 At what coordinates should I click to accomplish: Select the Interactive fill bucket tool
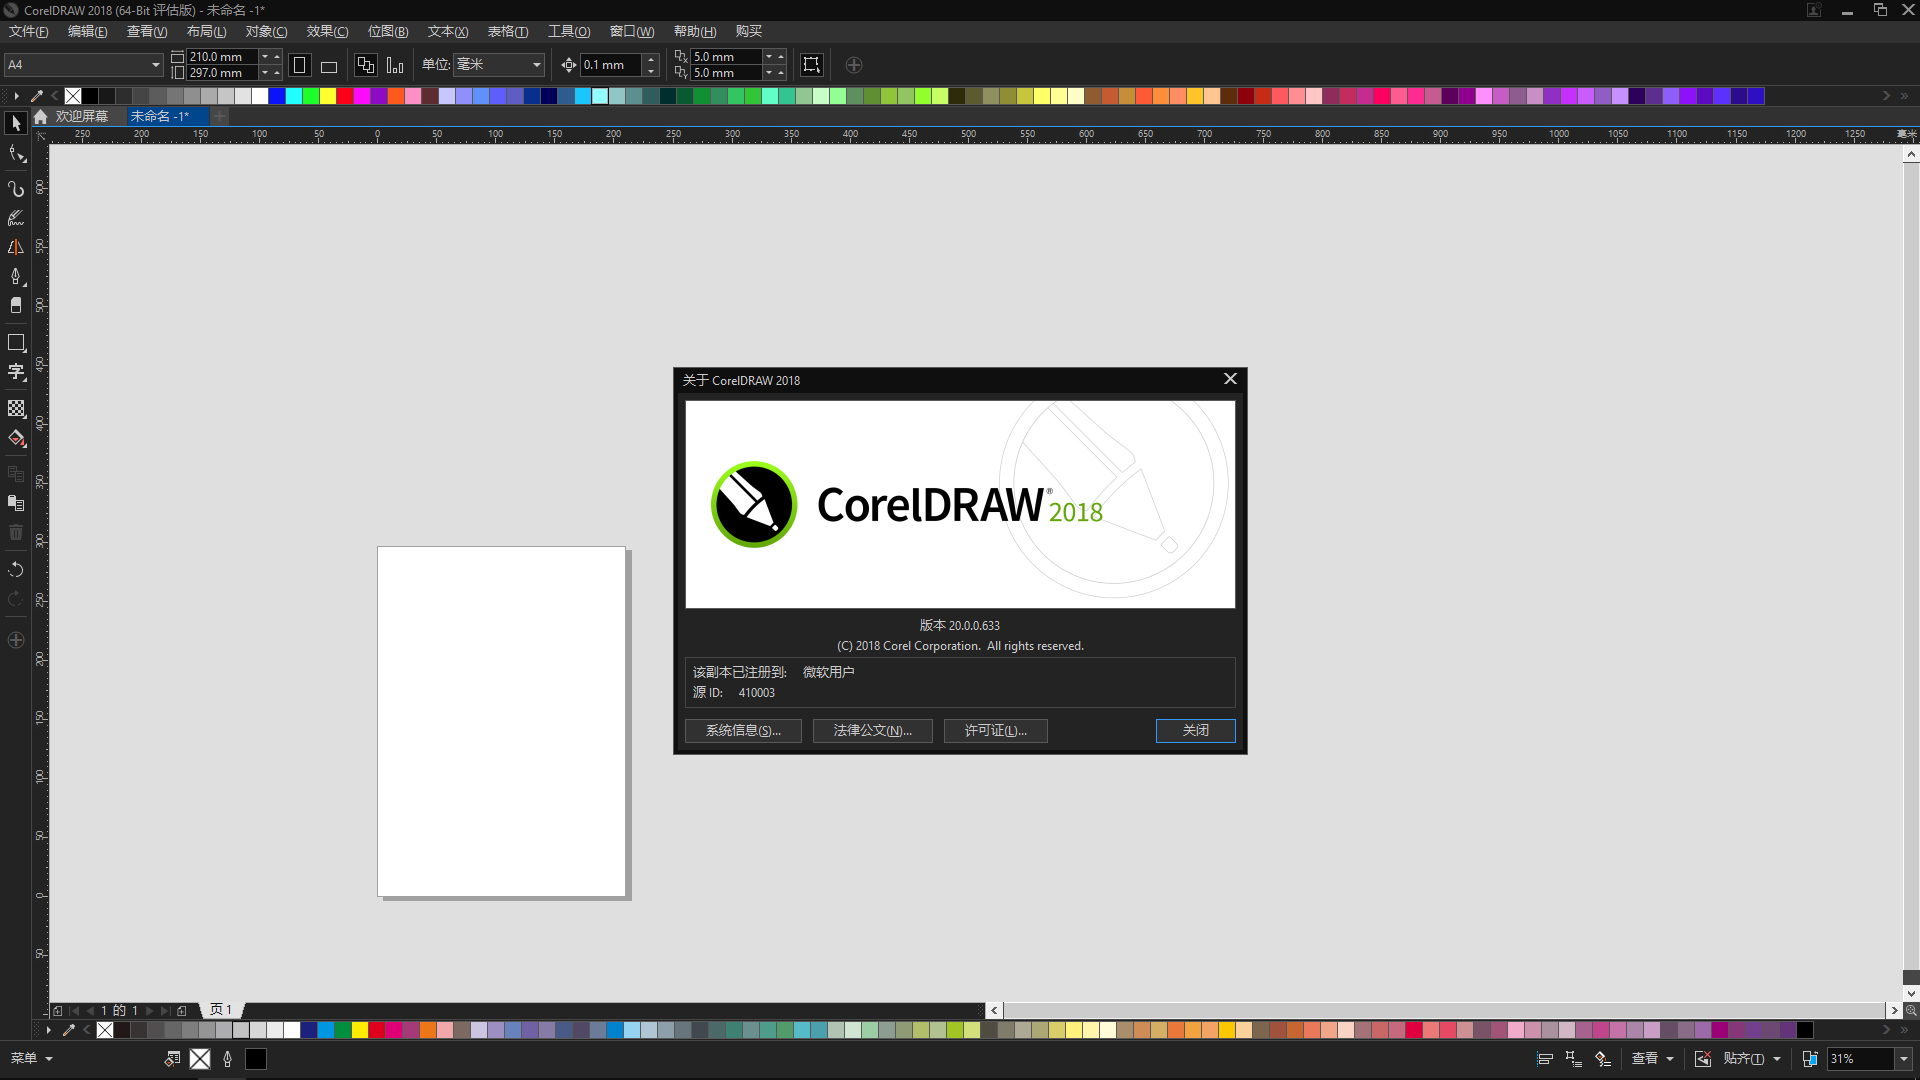16,438
